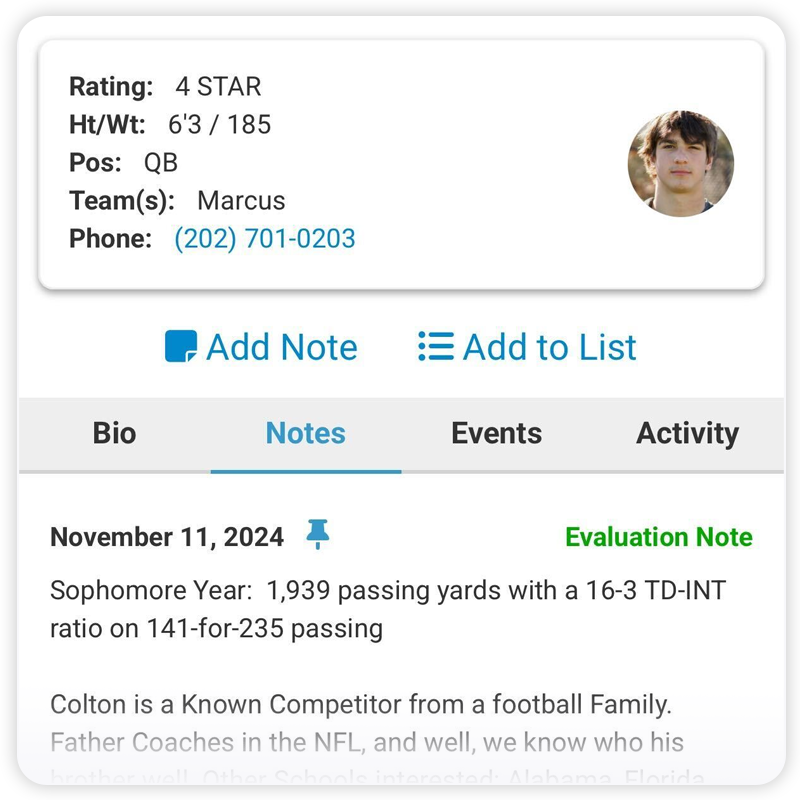Image resolution: width=800 pixels, height=800 pixels.
Task: Select the Ht/Wt value 6'3 / 185
Action: click(219, 125)
